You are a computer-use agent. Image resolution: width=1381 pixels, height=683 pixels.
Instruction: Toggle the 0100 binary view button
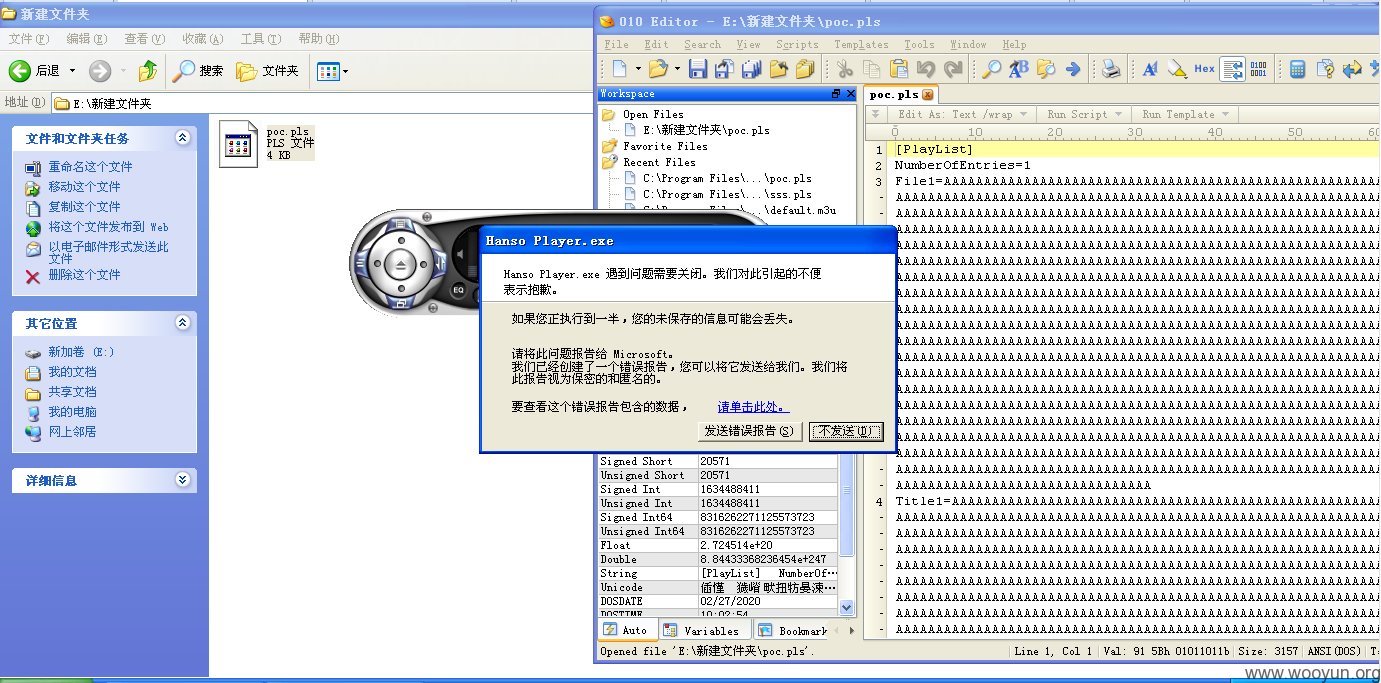pos(1258,69)
